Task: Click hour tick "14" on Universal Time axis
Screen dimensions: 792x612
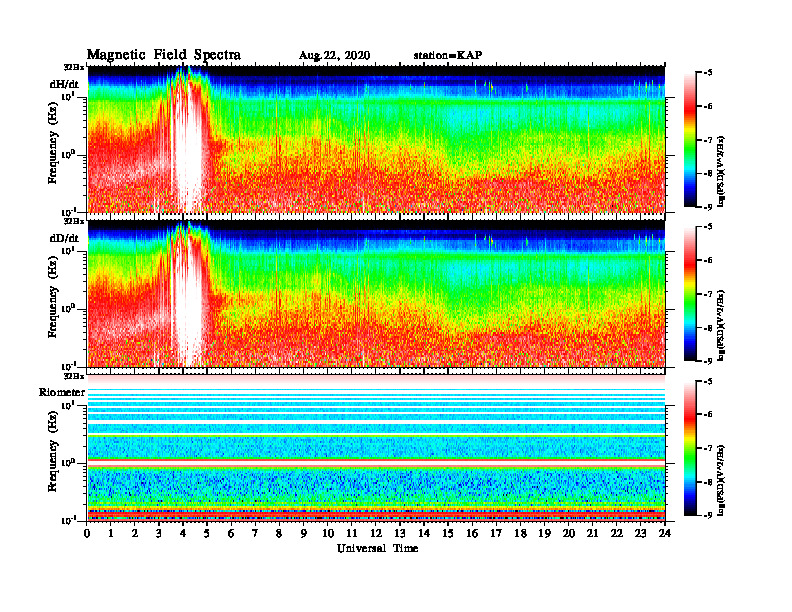Action: click(424, 534)
